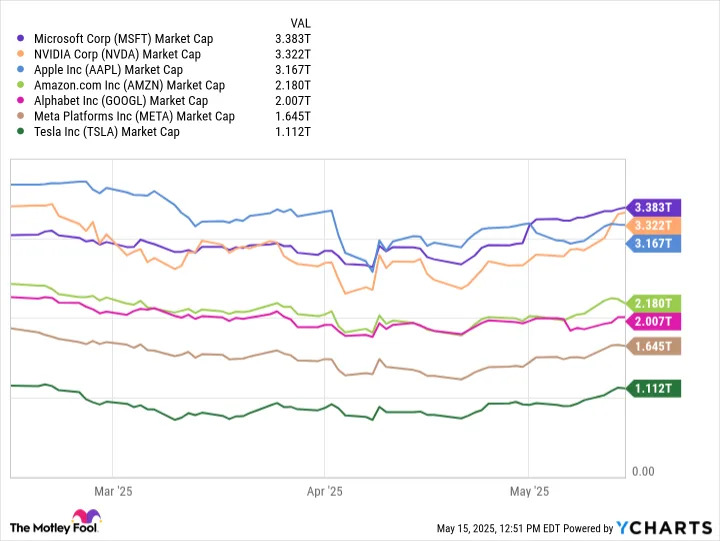Click the May 15, 2025 timestamp text
Viewport: 720px width, 541px height.
498,529
